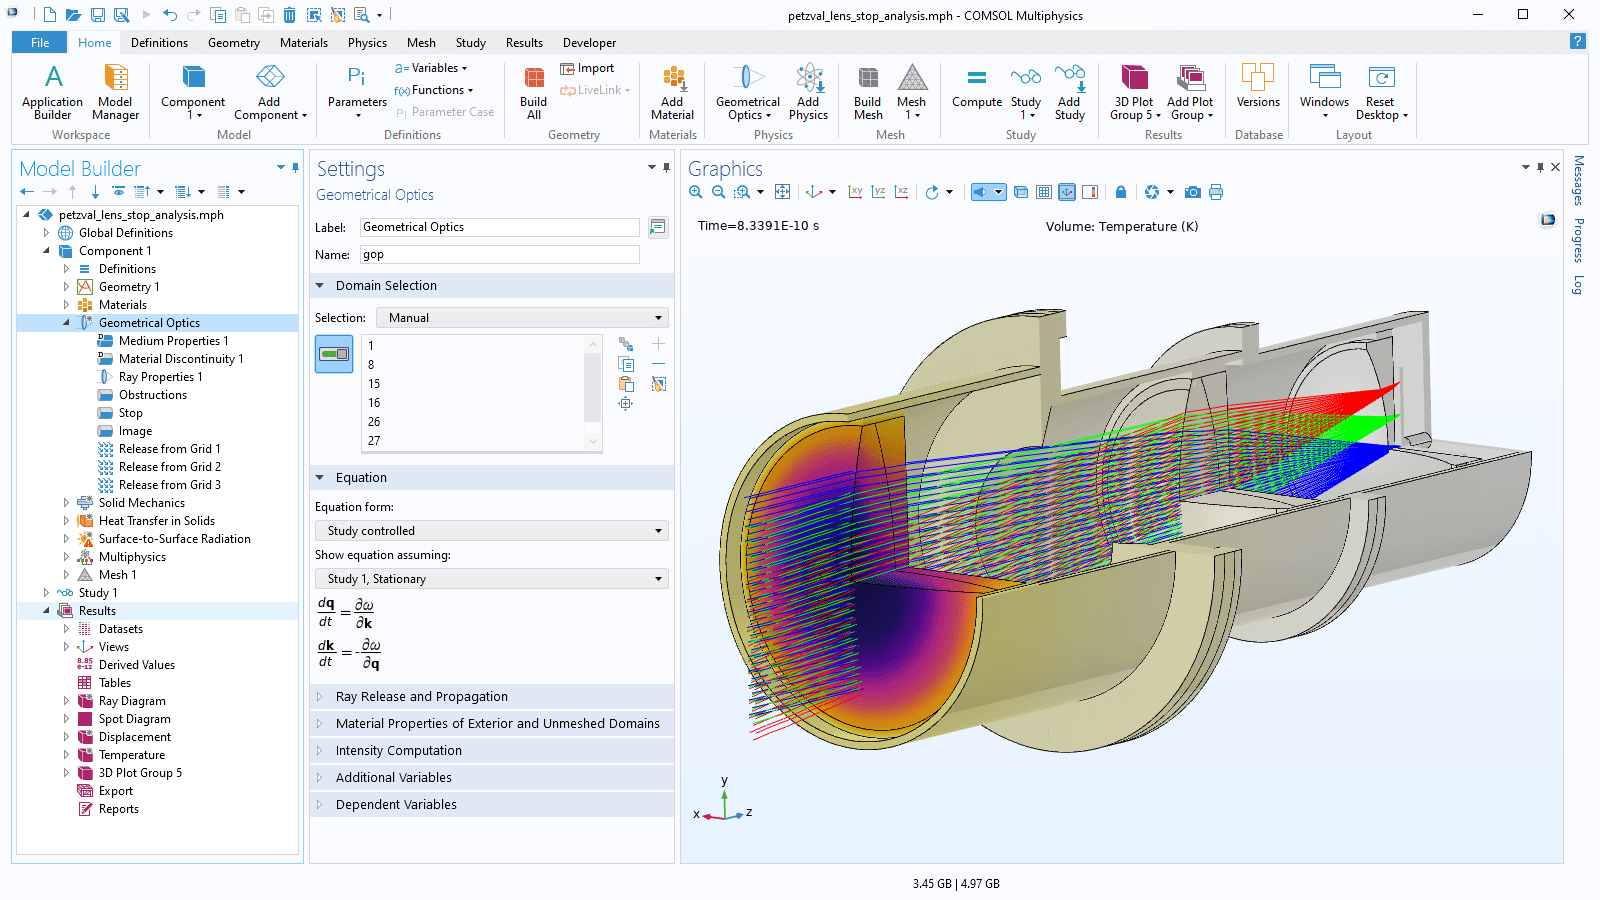This screenshot has width=1600, height=900.
Task: Zoom out in the Graphics view
Action: click(718, 192)
